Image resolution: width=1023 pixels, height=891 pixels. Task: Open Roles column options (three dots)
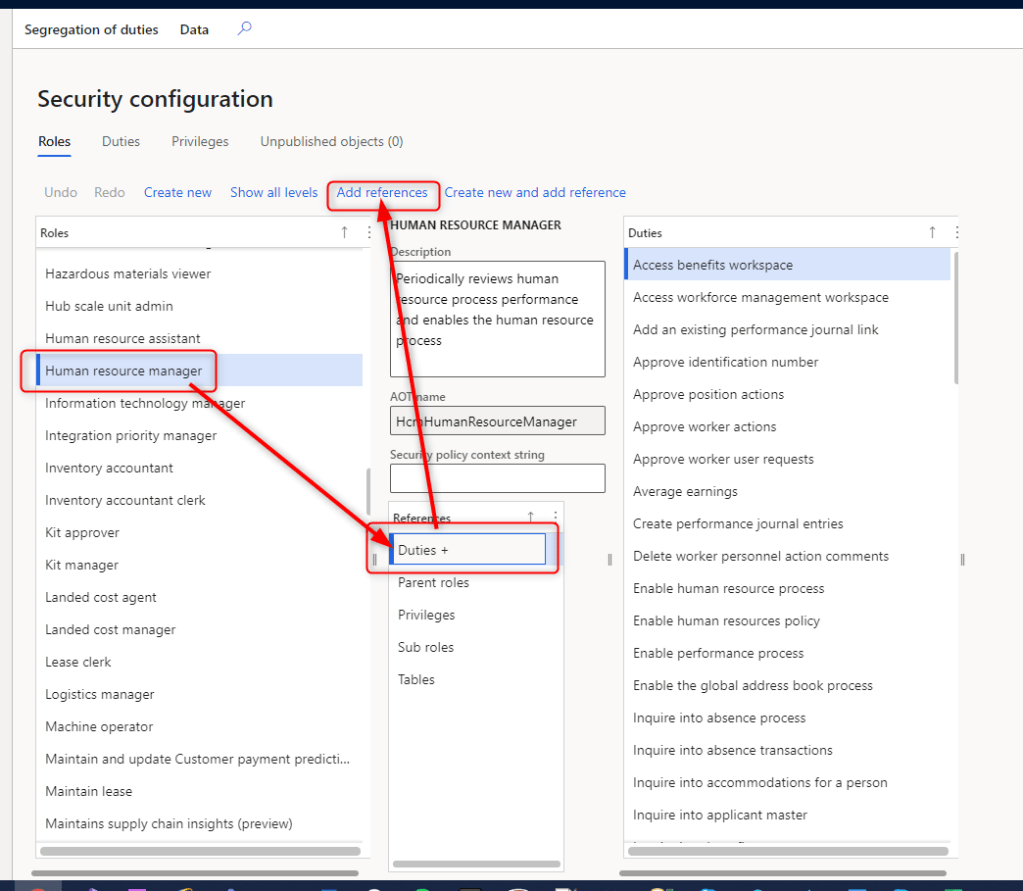click(368, 232)
